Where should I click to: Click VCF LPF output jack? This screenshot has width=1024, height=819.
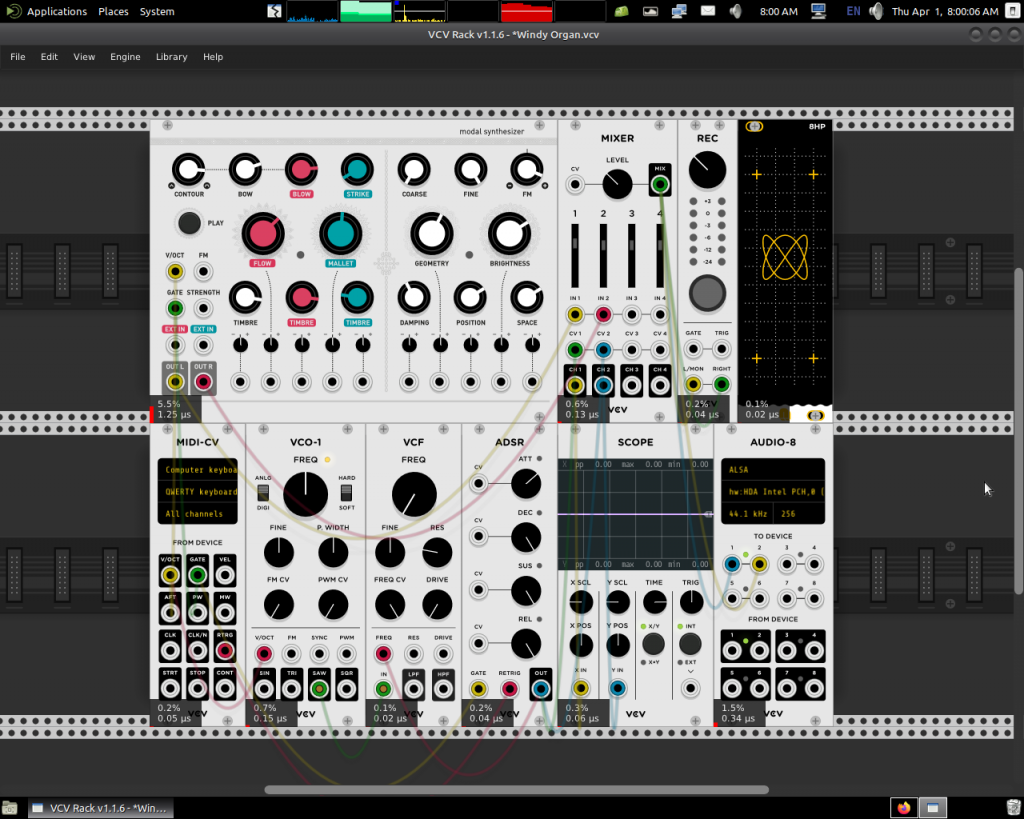pos(413,688)
